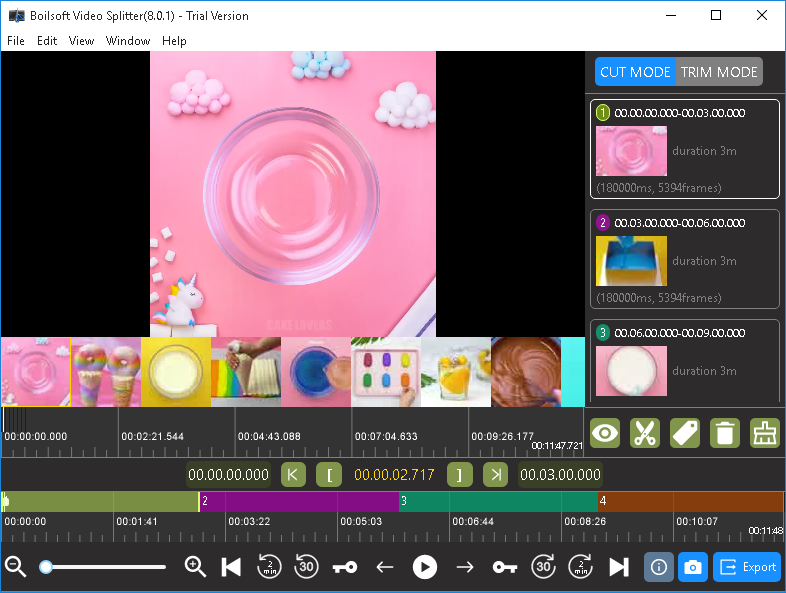The height and width of the screenshot is (593, 786).
Task: Click 00:02:21.544 on the ruler
Action: click(152, 437)
